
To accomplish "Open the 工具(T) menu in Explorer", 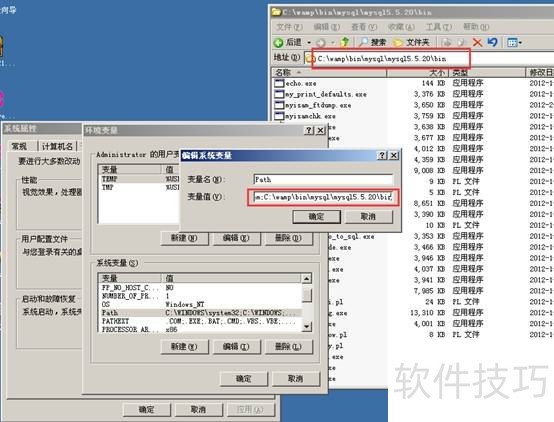I will 438,27.
